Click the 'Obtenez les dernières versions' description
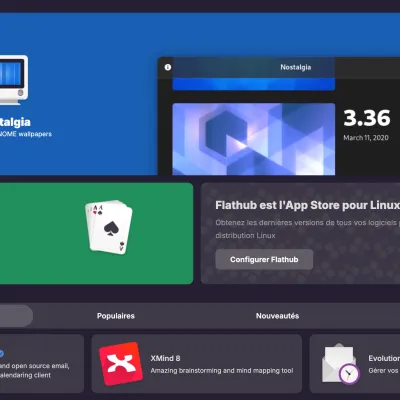 (x=307, y=223)
